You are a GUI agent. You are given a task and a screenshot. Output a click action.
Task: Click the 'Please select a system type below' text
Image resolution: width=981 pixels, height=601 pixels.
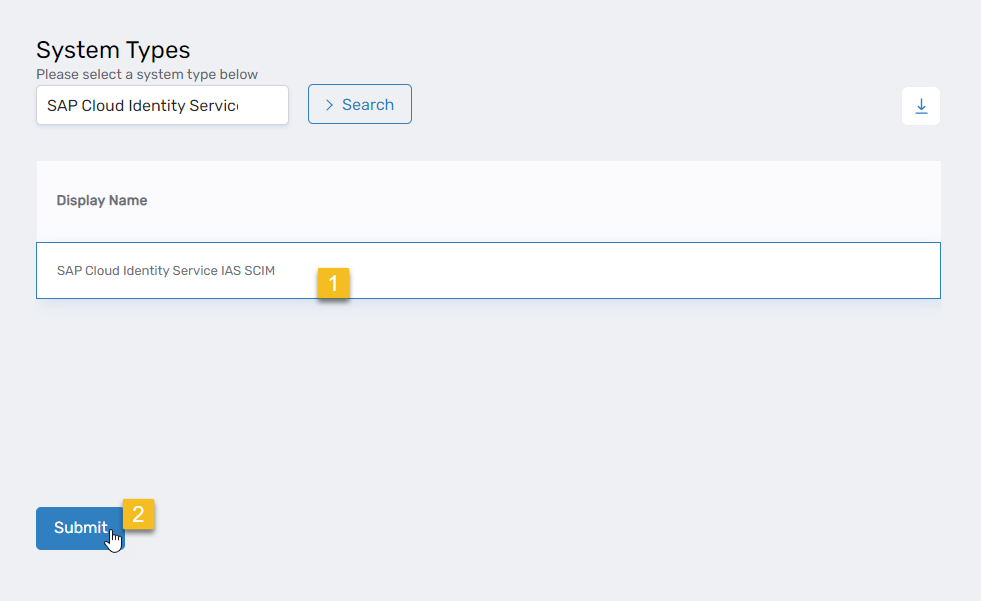point(147,74)
